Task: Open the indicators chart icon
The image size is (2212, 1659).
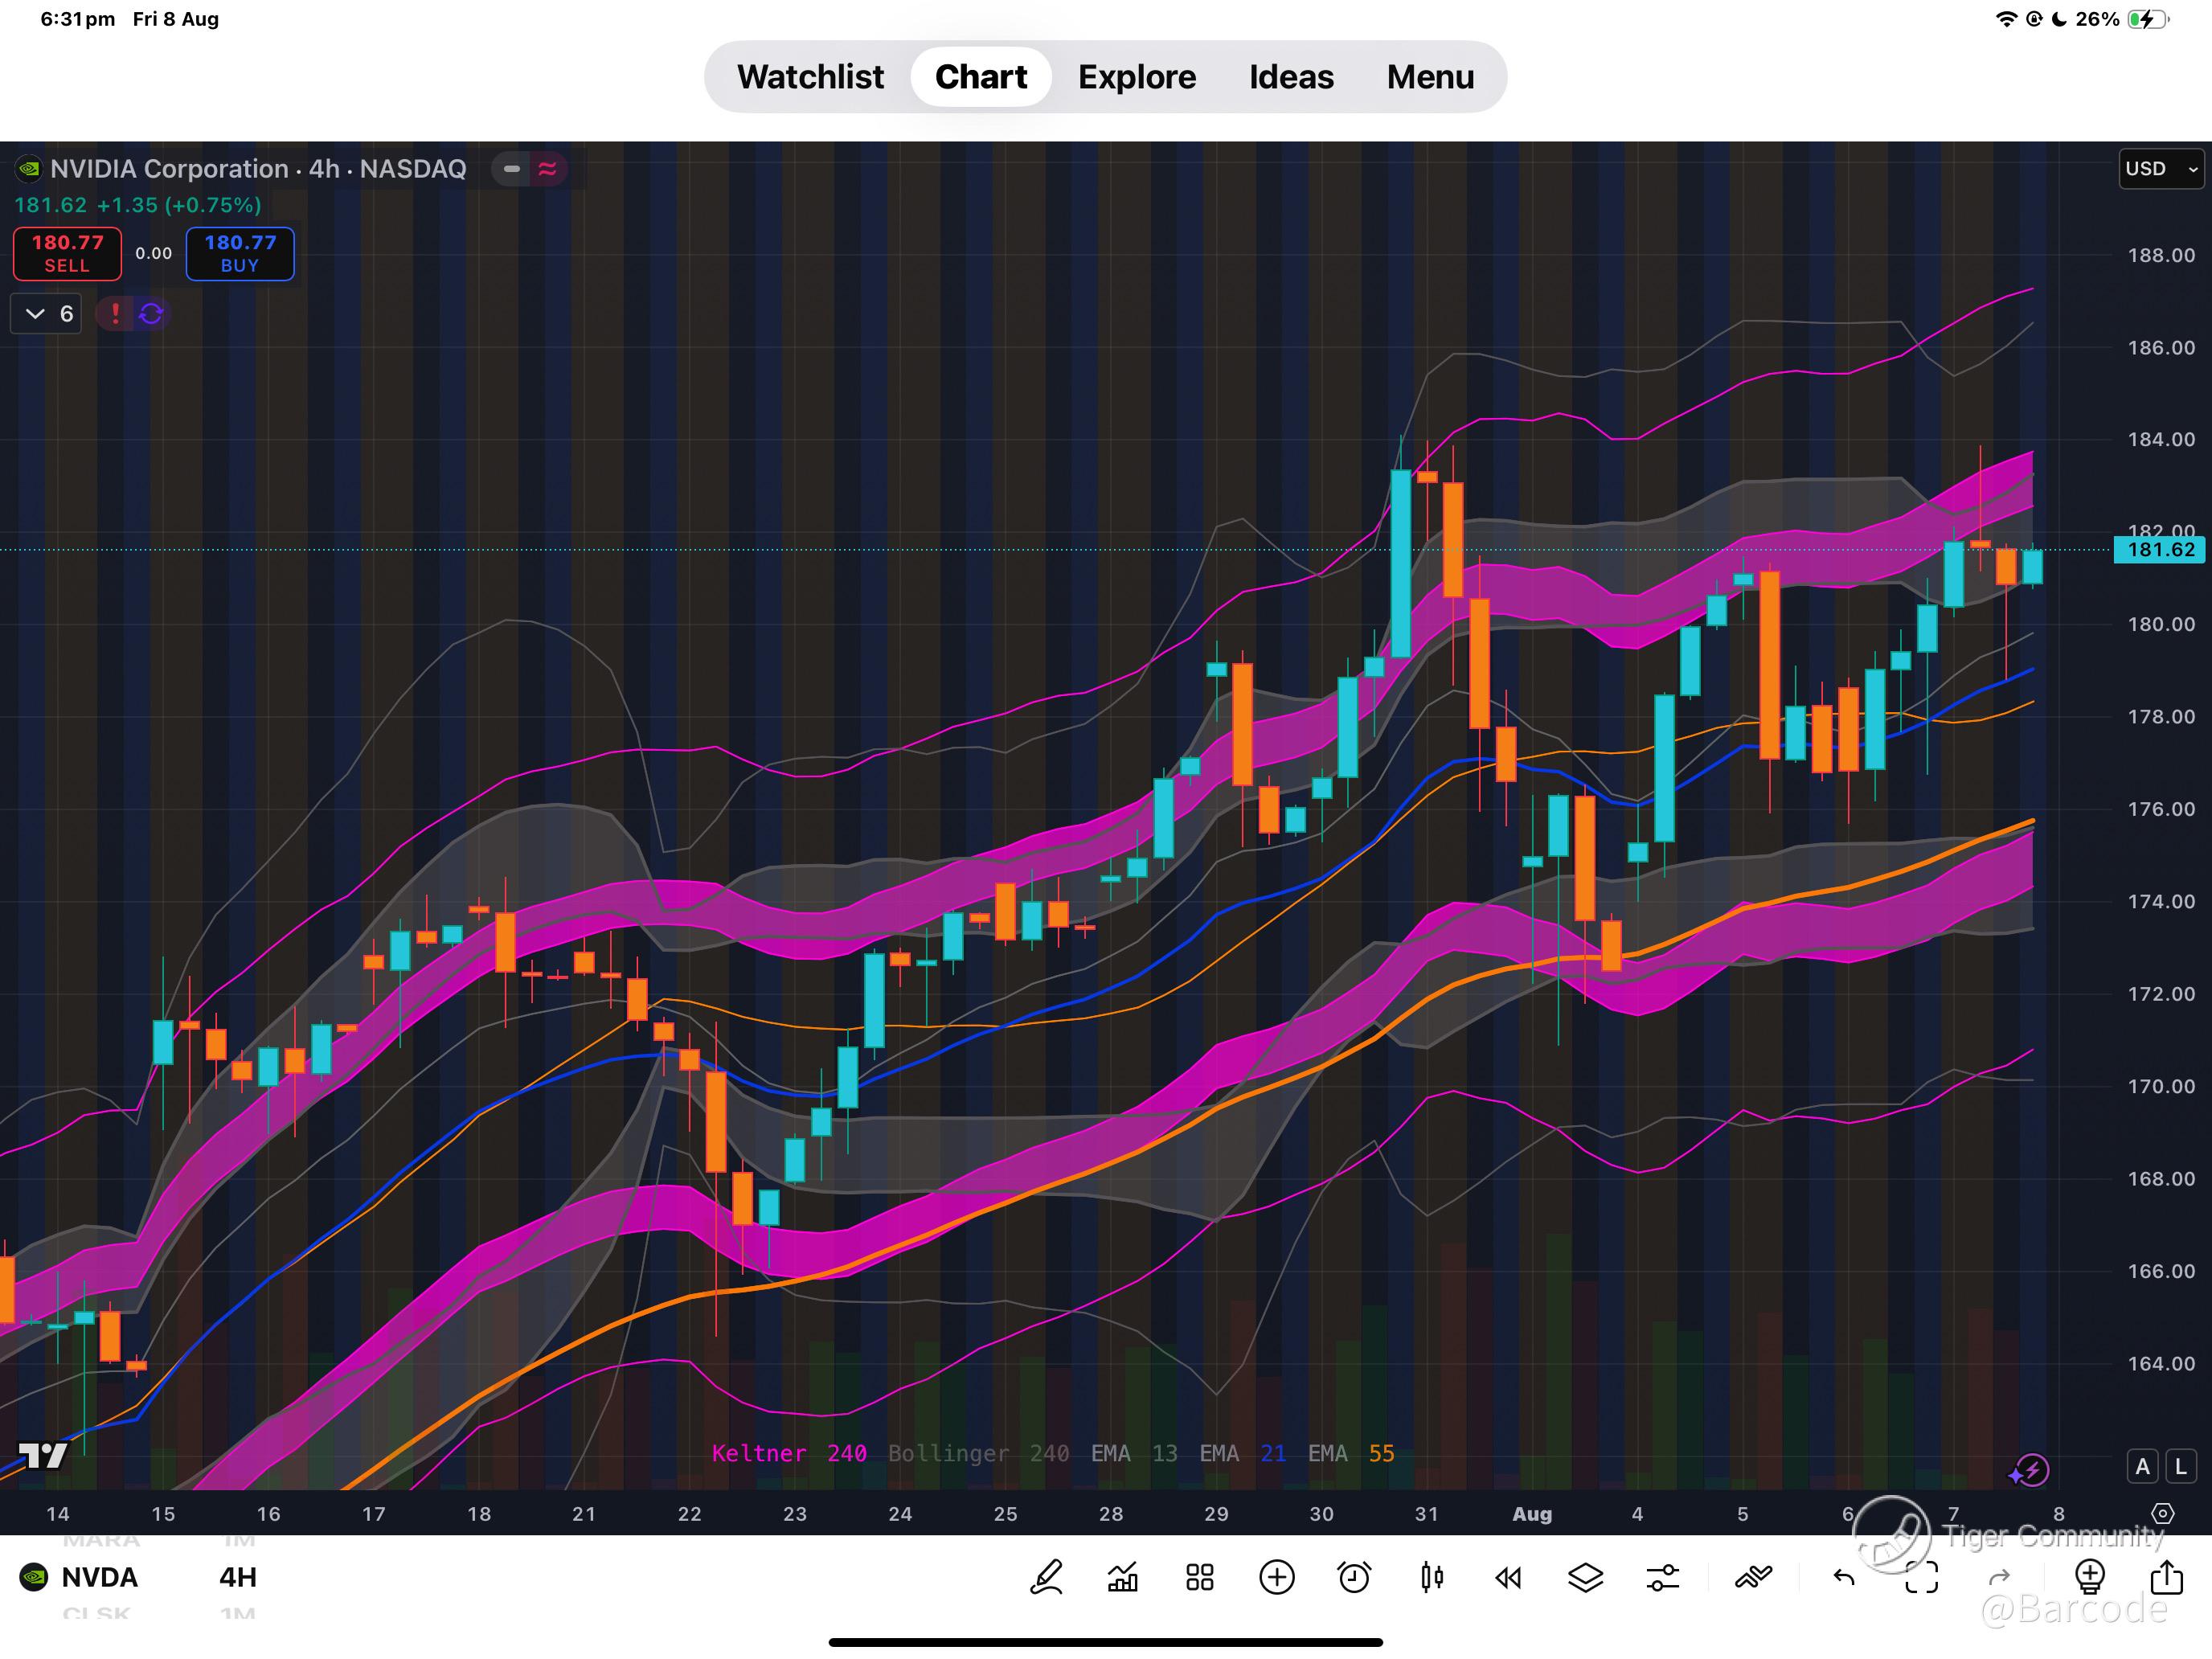Action: pyautogui.click(x=1123, y=1577)
